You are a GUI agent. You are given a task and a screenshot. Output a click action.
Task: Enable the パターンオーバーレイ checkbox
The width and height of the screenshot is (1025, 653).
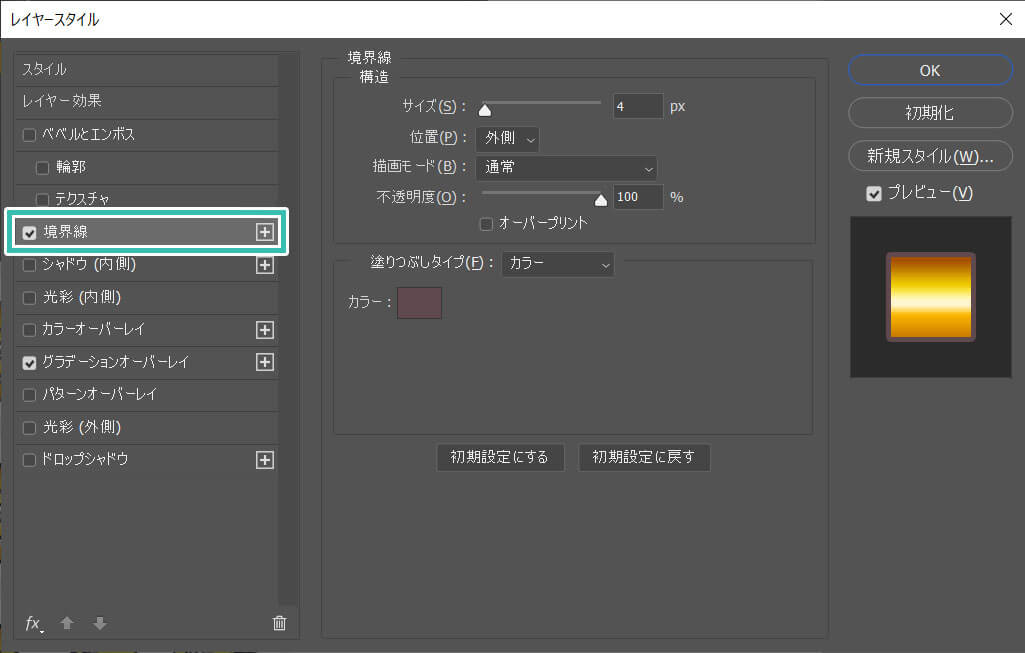pos(29,395)
